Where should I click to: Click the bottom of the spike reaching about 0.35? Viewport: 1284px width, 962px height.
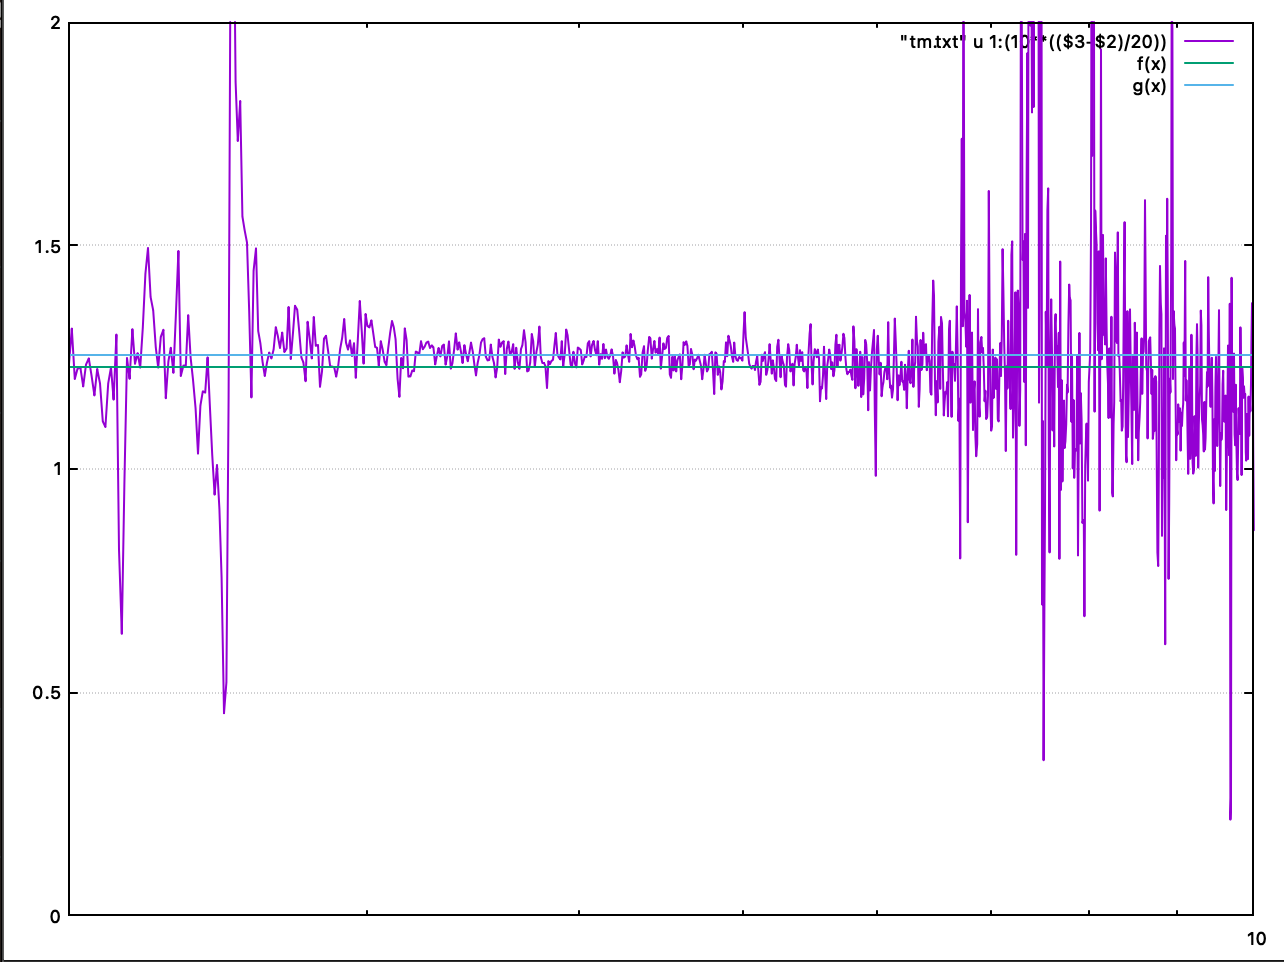(x=1043, y=759)
